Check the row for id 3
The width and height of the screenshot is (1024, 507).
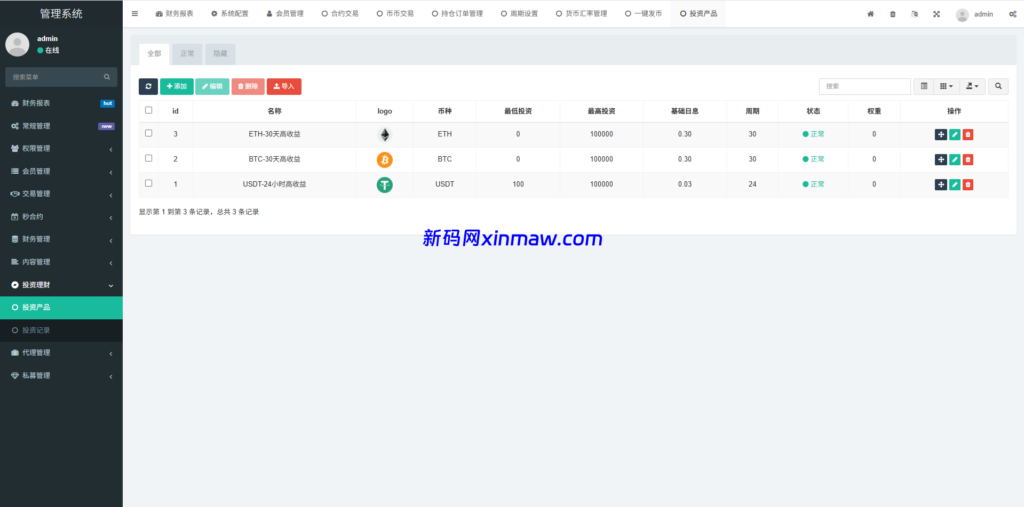(148, 133)
